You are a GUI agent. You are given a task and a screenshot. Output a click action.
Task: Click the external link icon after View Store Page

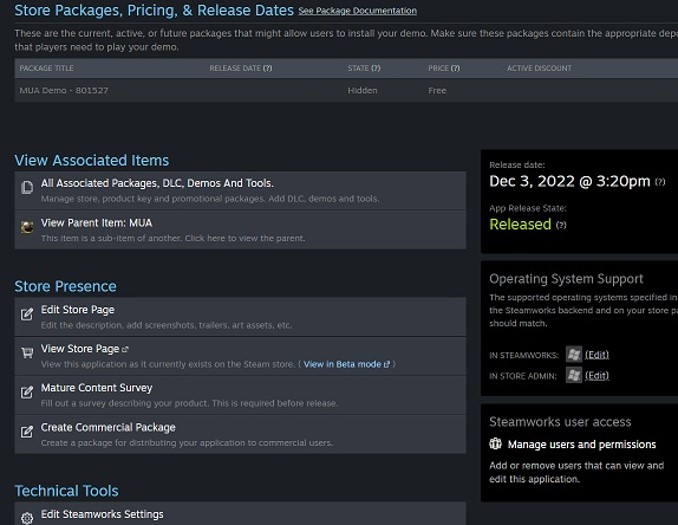125,349
